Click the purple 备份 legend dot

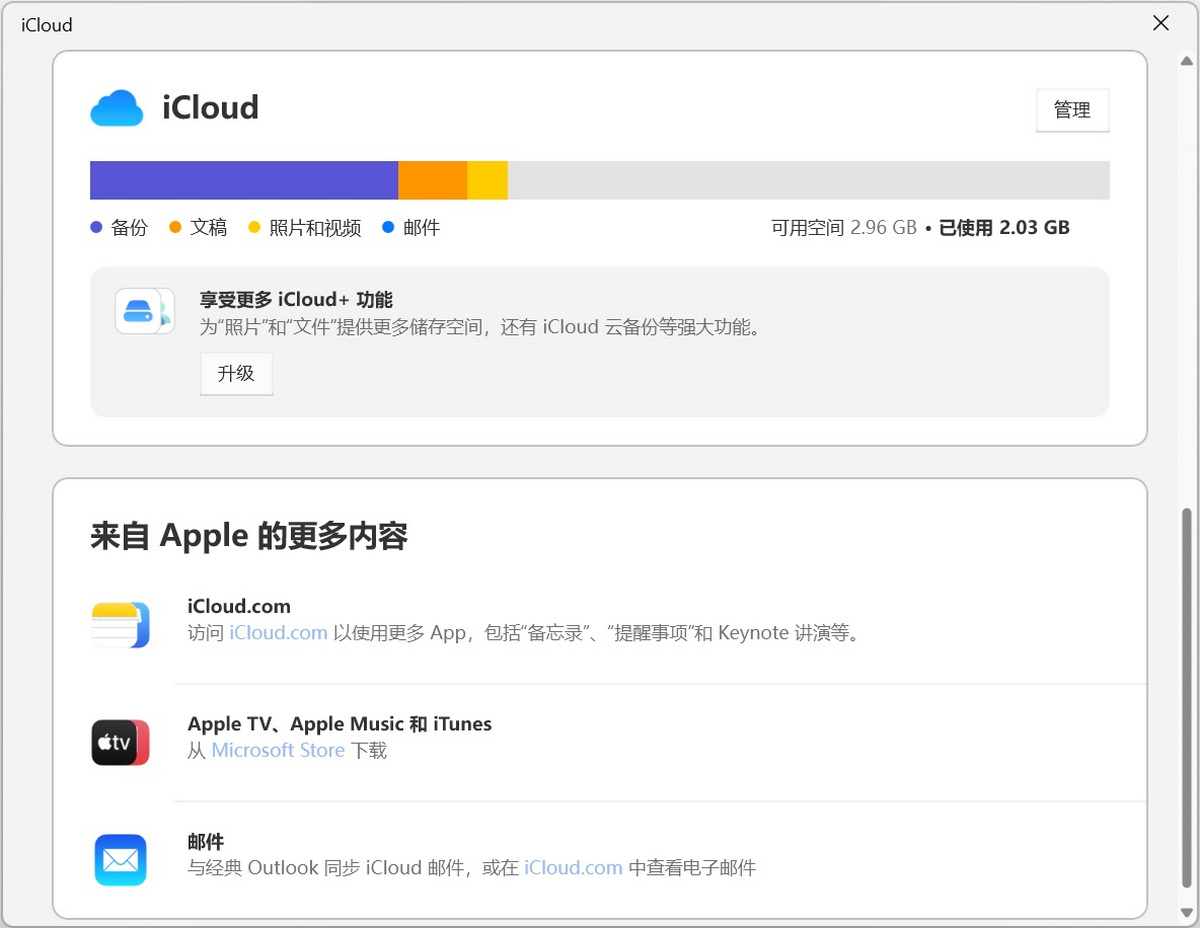click(96, 227)
